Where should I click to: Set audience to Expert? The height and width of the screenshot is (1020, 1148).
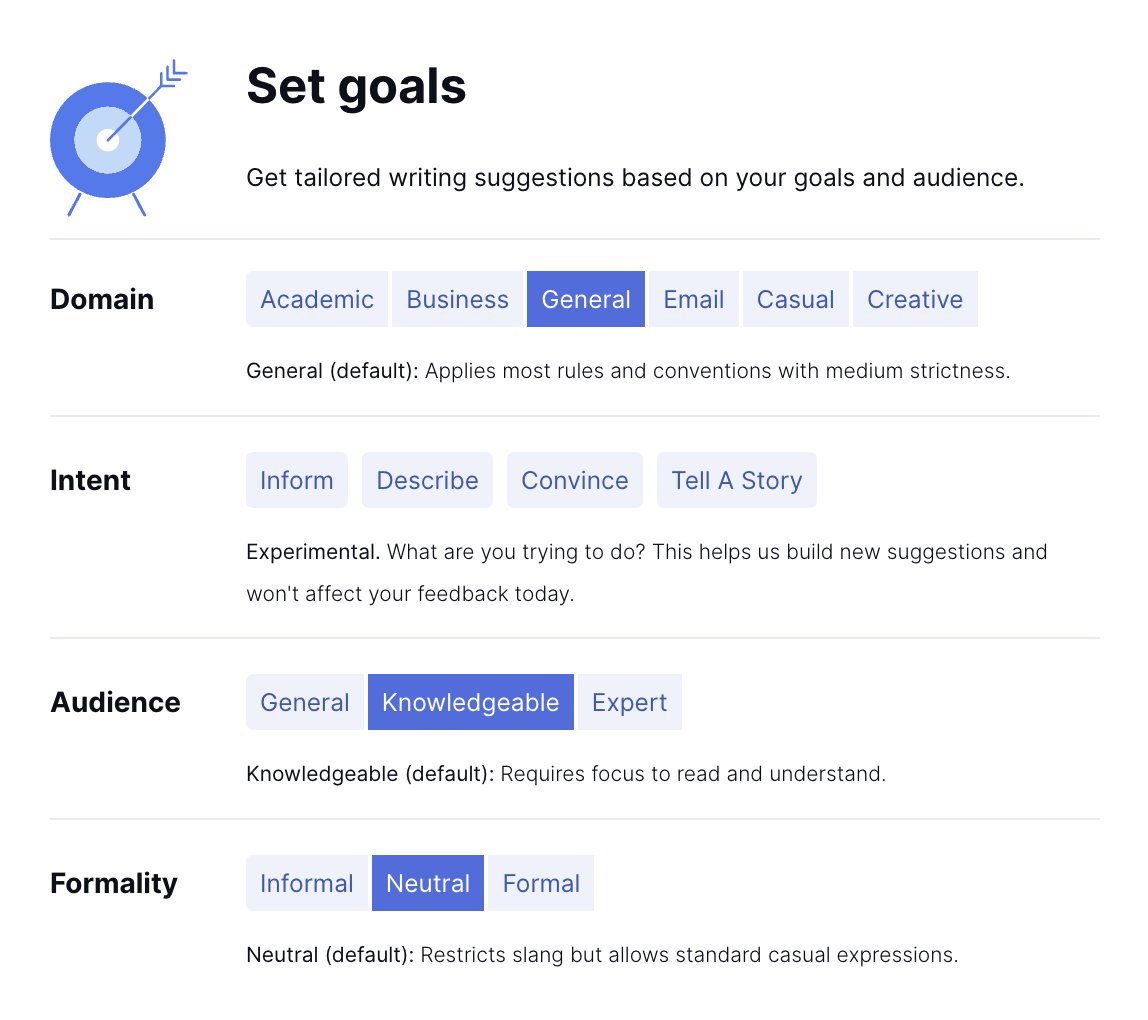point(630,702)
